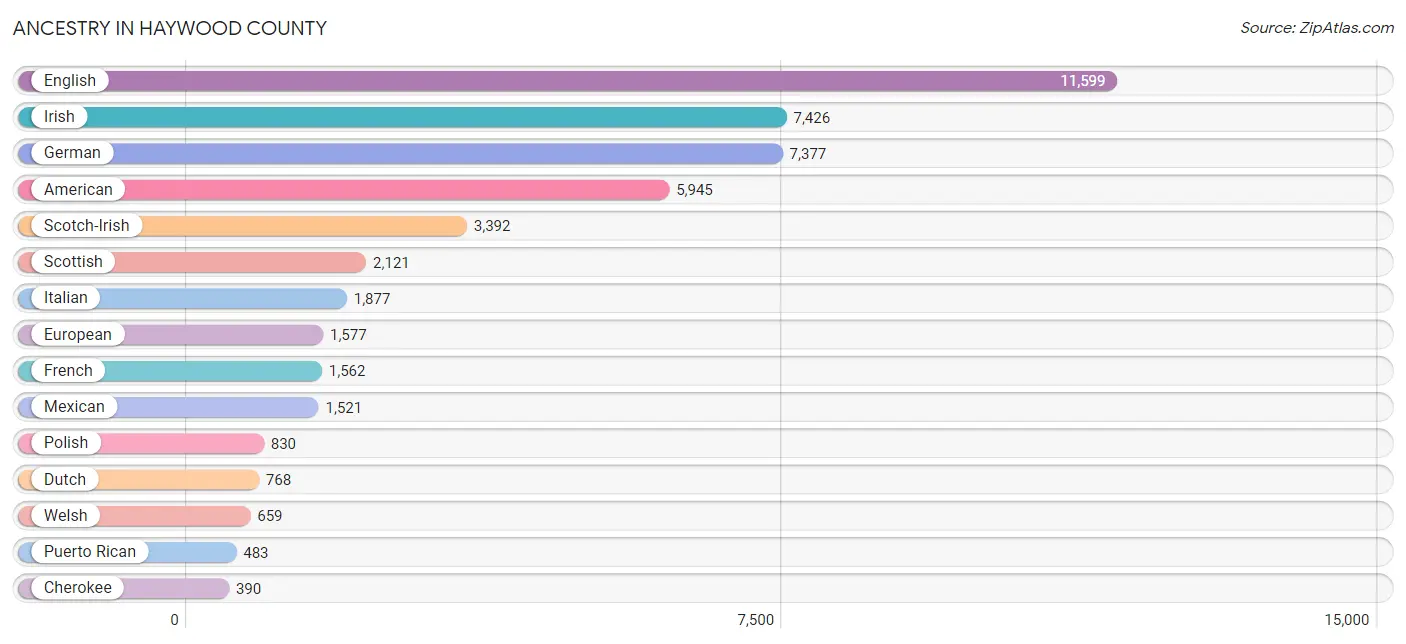
Task: Click the 7,426 Irish value
Action: click(812, 118)
